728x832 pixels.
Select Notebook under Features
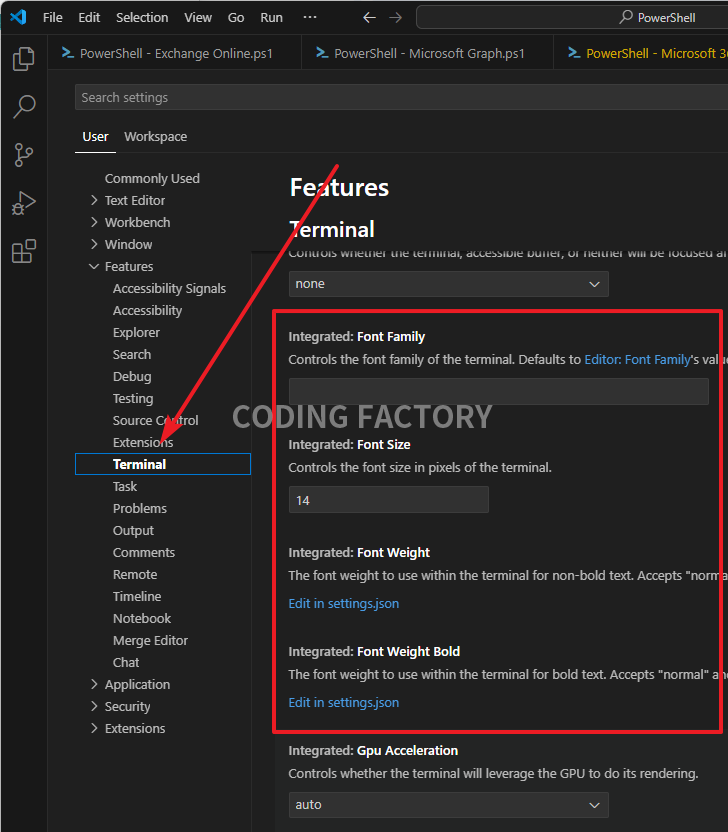[x=142, y=619]
